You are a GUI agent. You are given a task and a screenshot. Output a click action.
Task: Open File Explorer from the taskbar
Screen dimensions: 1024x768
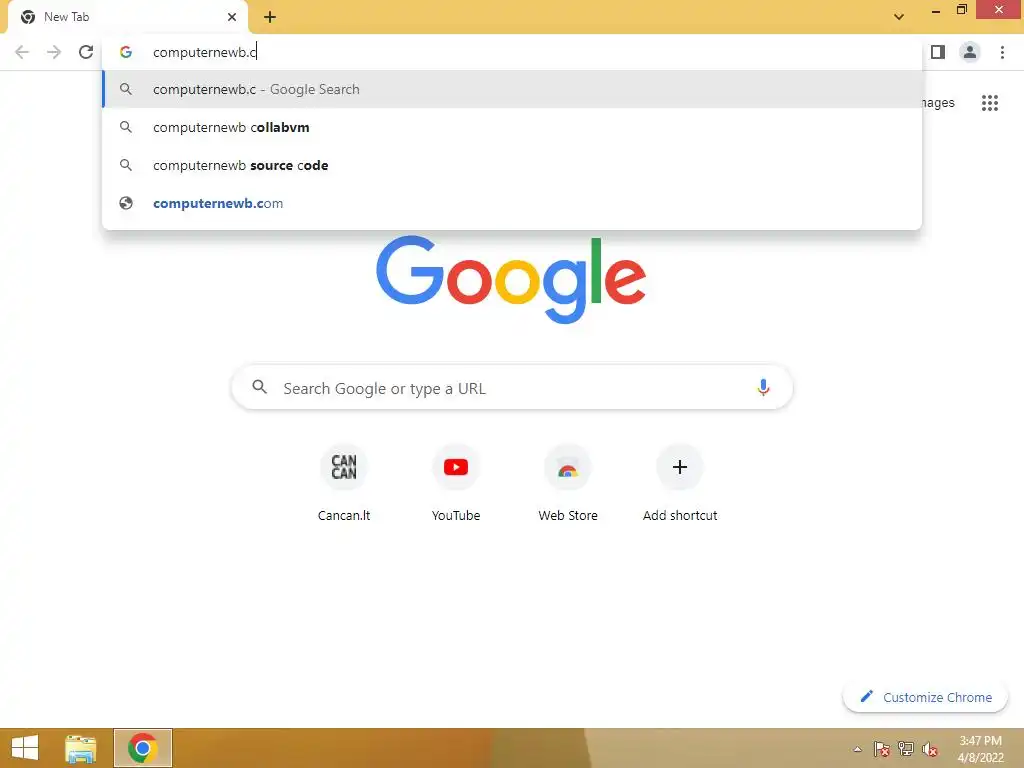pos(80,748)
